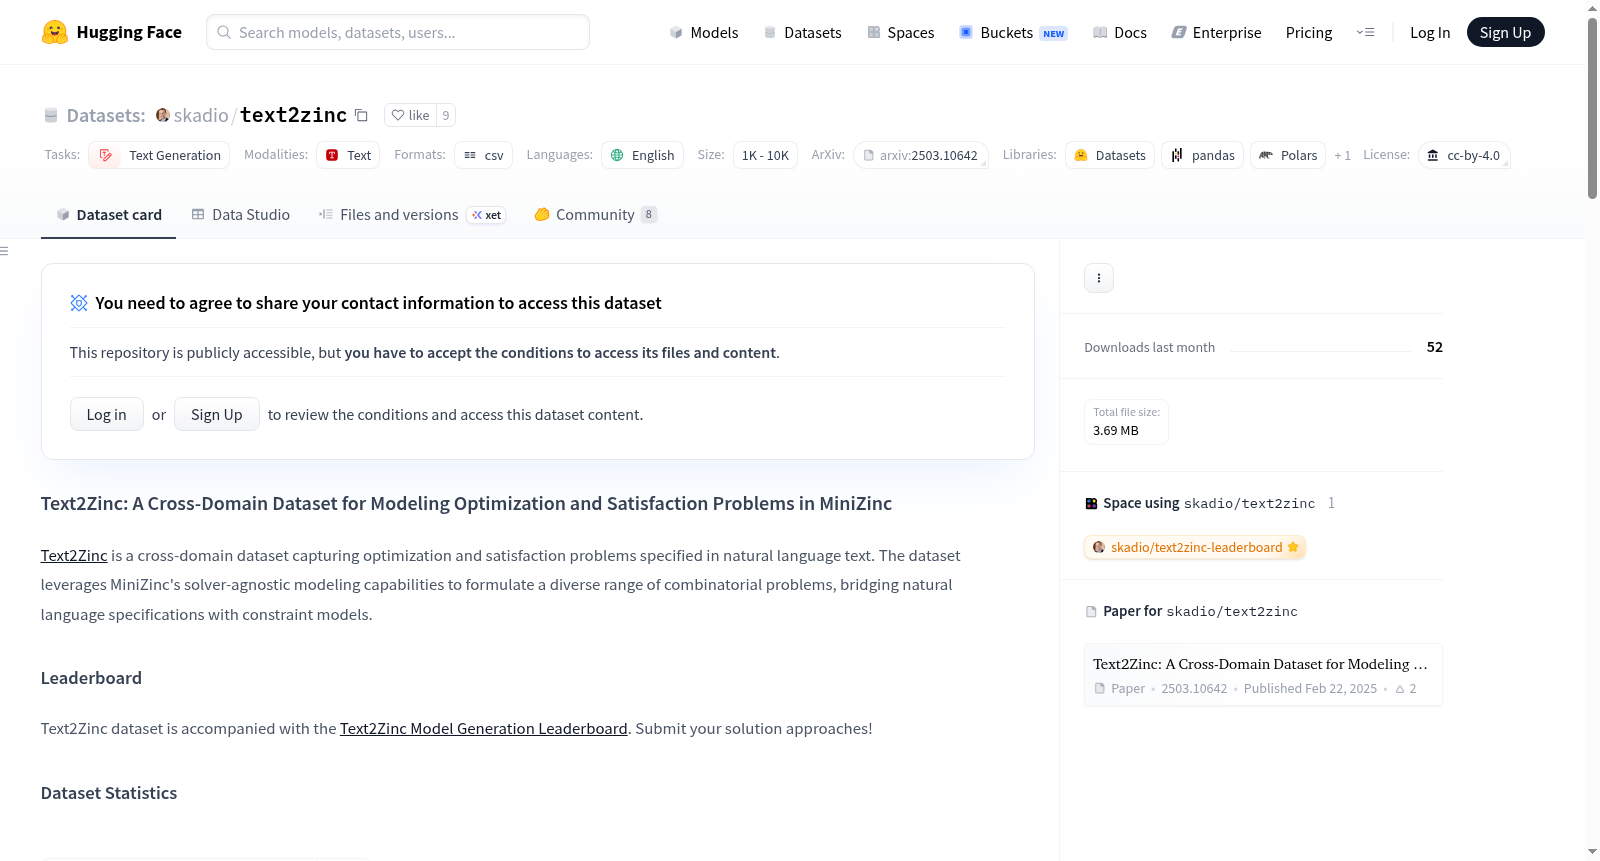Click the gated access icon beside the notice heading
1600x861 pixels.
(x=79, y=303)
